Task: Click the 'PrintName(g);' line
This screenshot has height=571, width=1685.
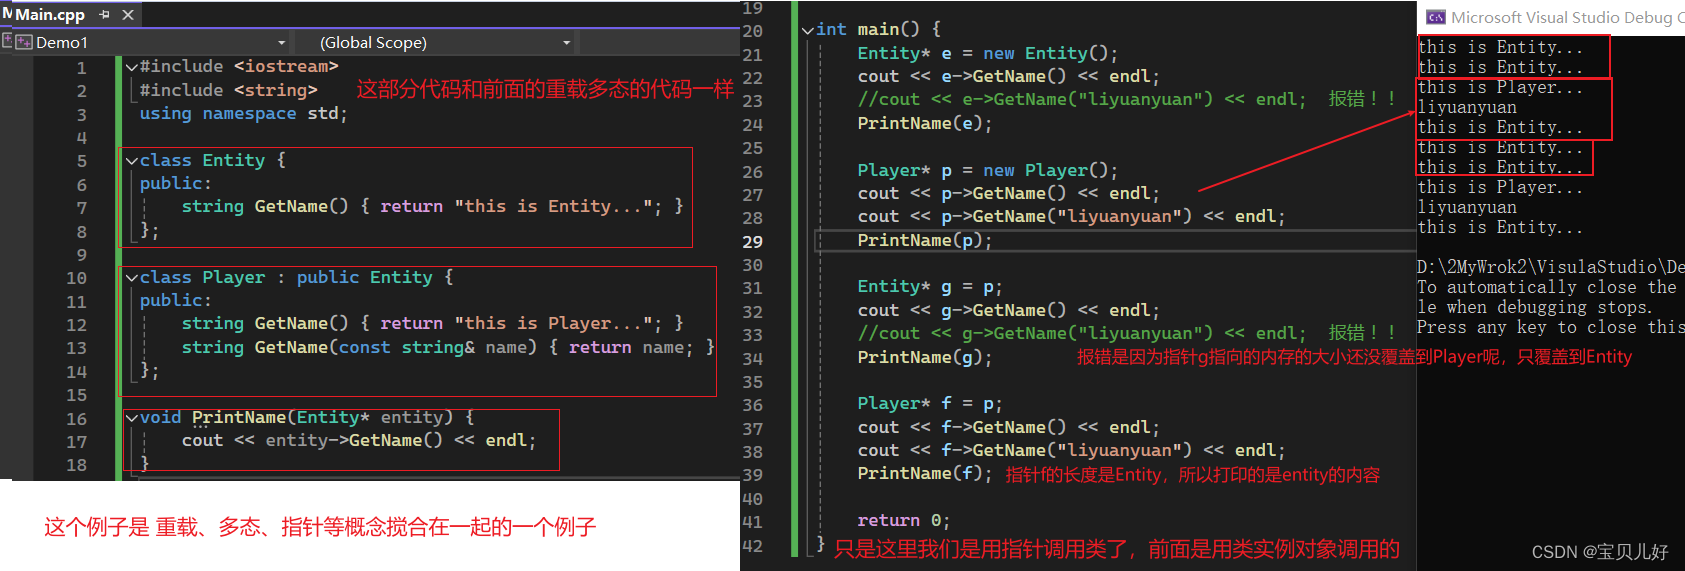Action: (925, 357)
